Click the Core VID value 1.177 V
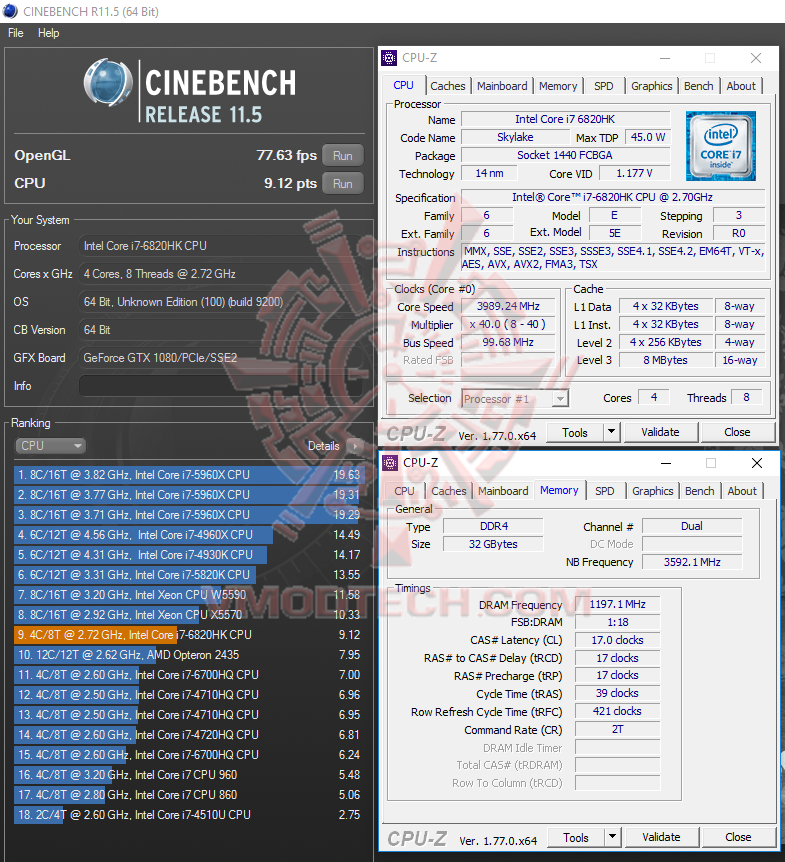 (x=634, y=173)
